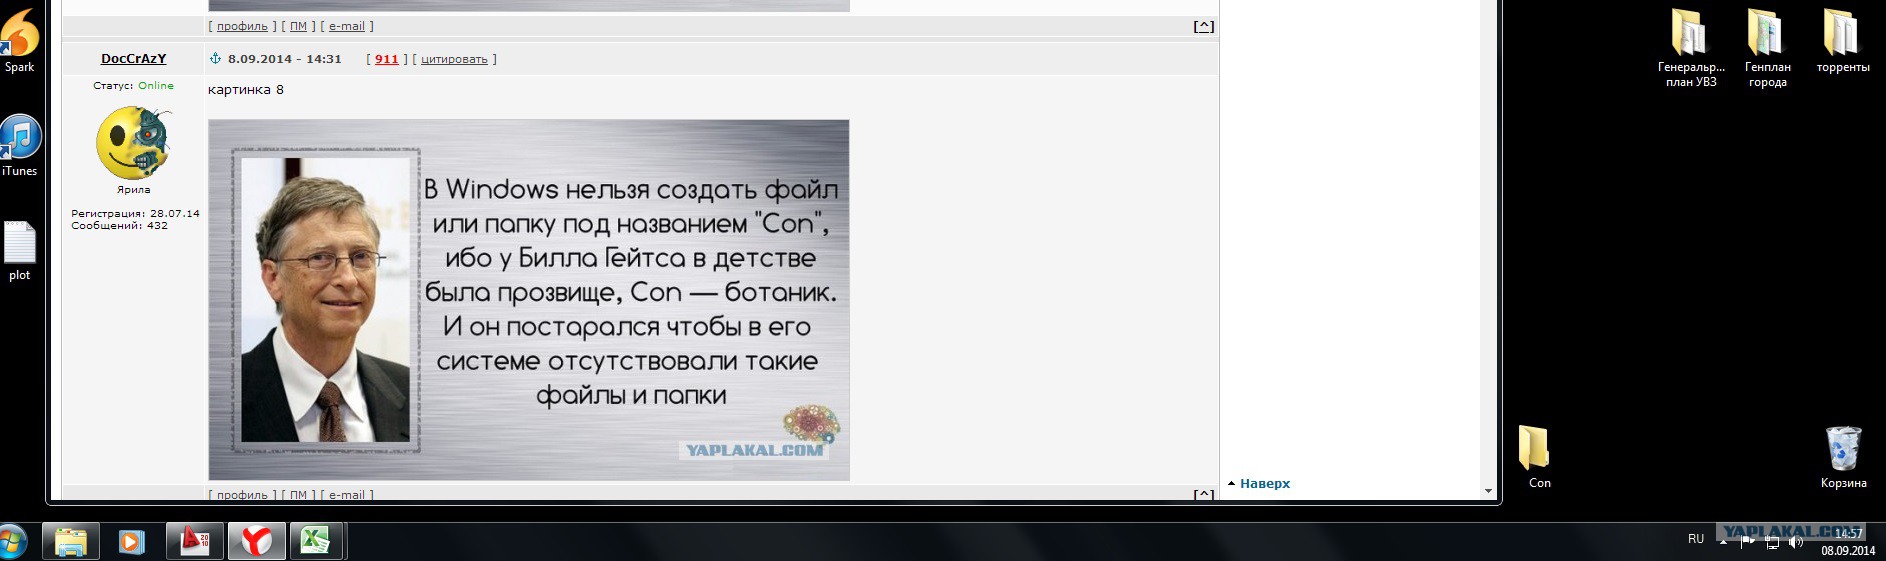Open the Bill Gates Con picture
The height and width of the screenshot is (561, 1886).
pos(529,300)
